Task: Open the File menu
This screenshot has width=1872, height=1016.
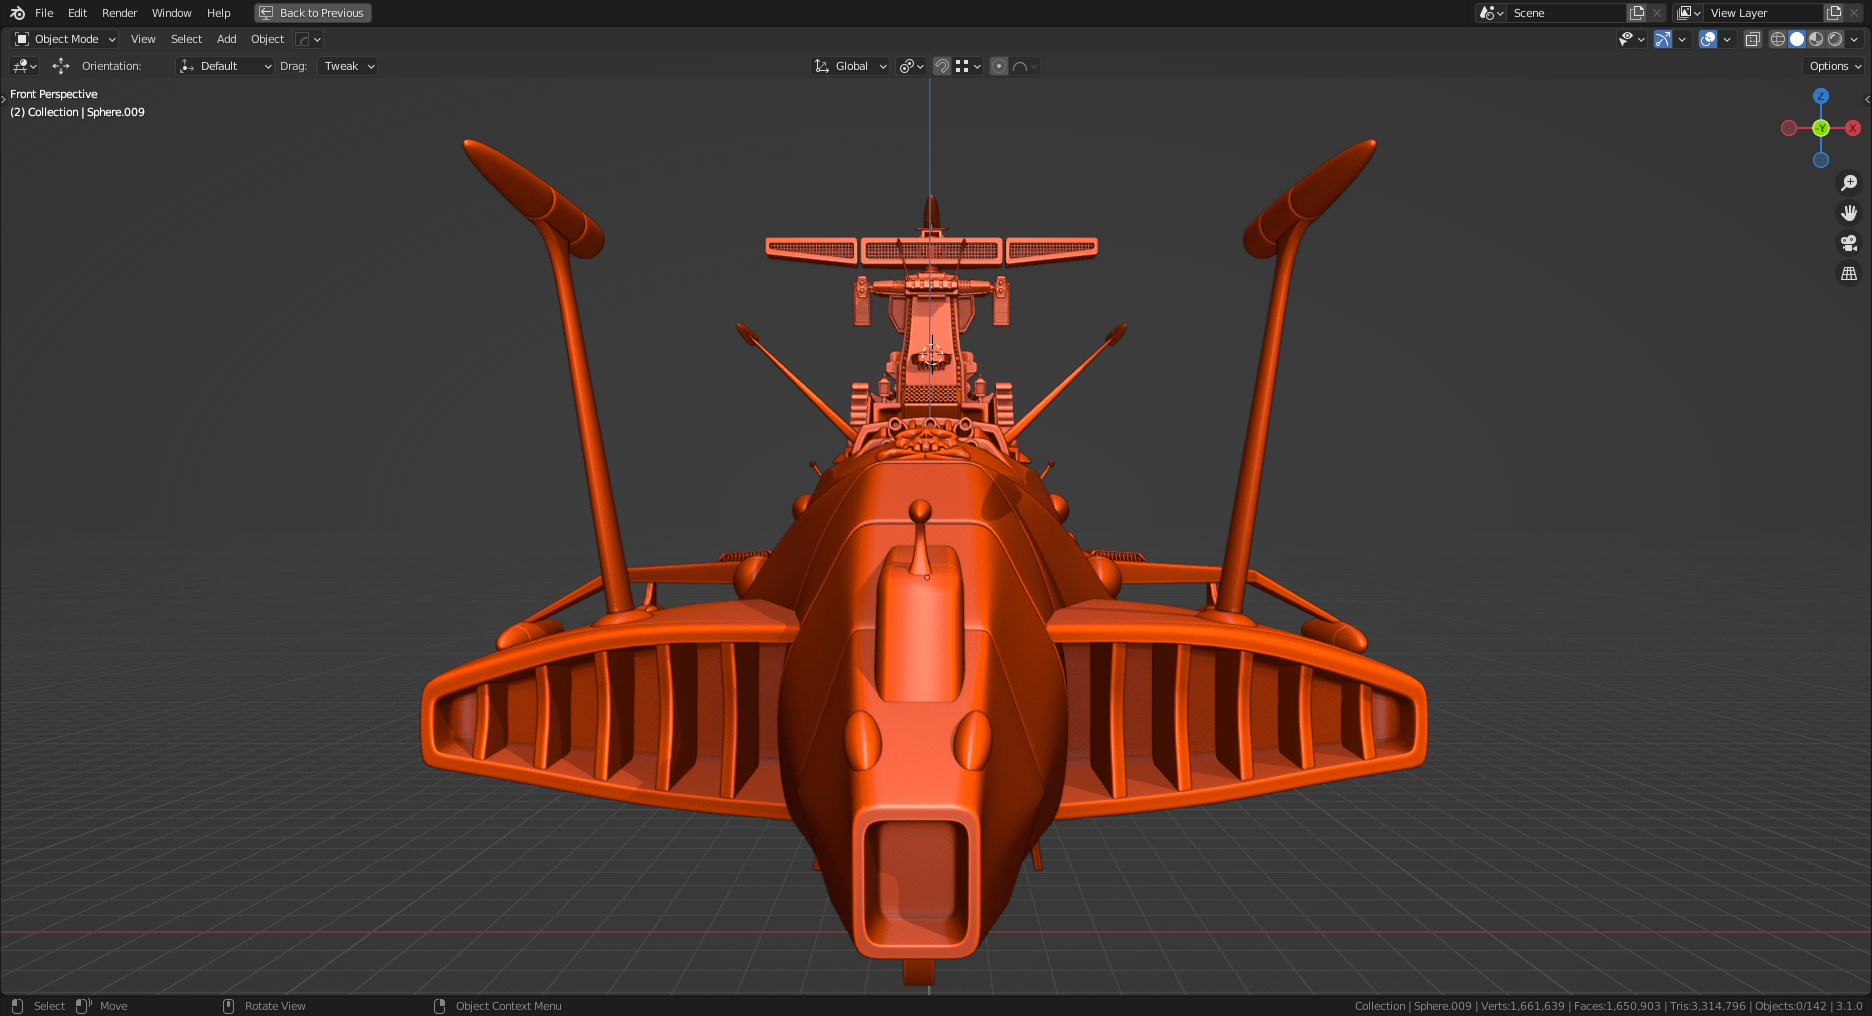Action: (44, 13)
